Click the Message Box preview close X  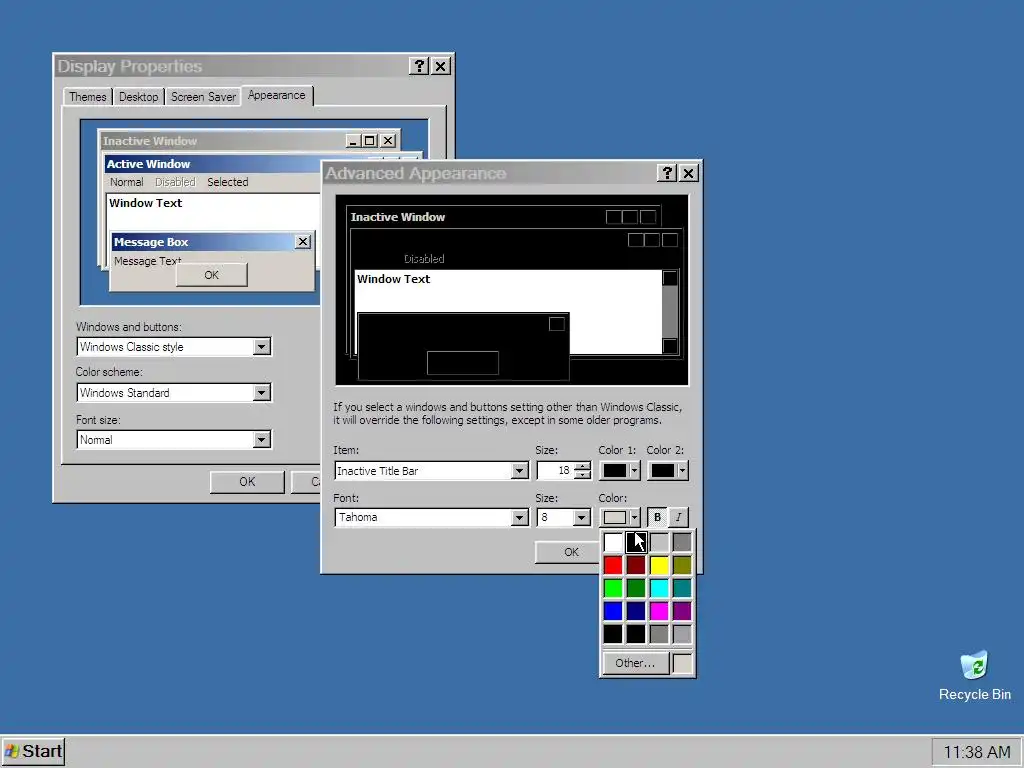click(x=302, y=242)
